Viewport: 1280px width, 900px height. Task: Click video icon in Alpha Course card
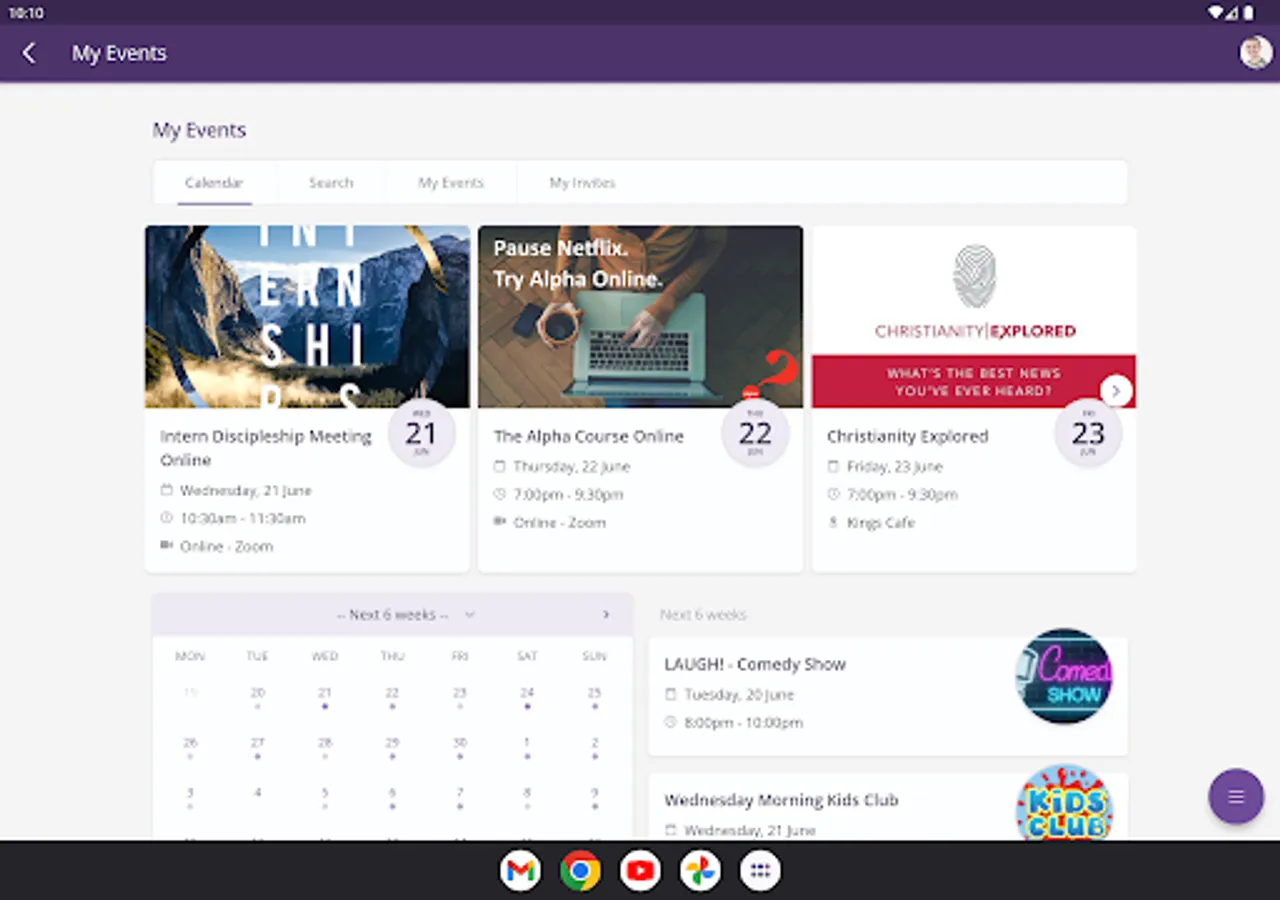tap(500, 522)
